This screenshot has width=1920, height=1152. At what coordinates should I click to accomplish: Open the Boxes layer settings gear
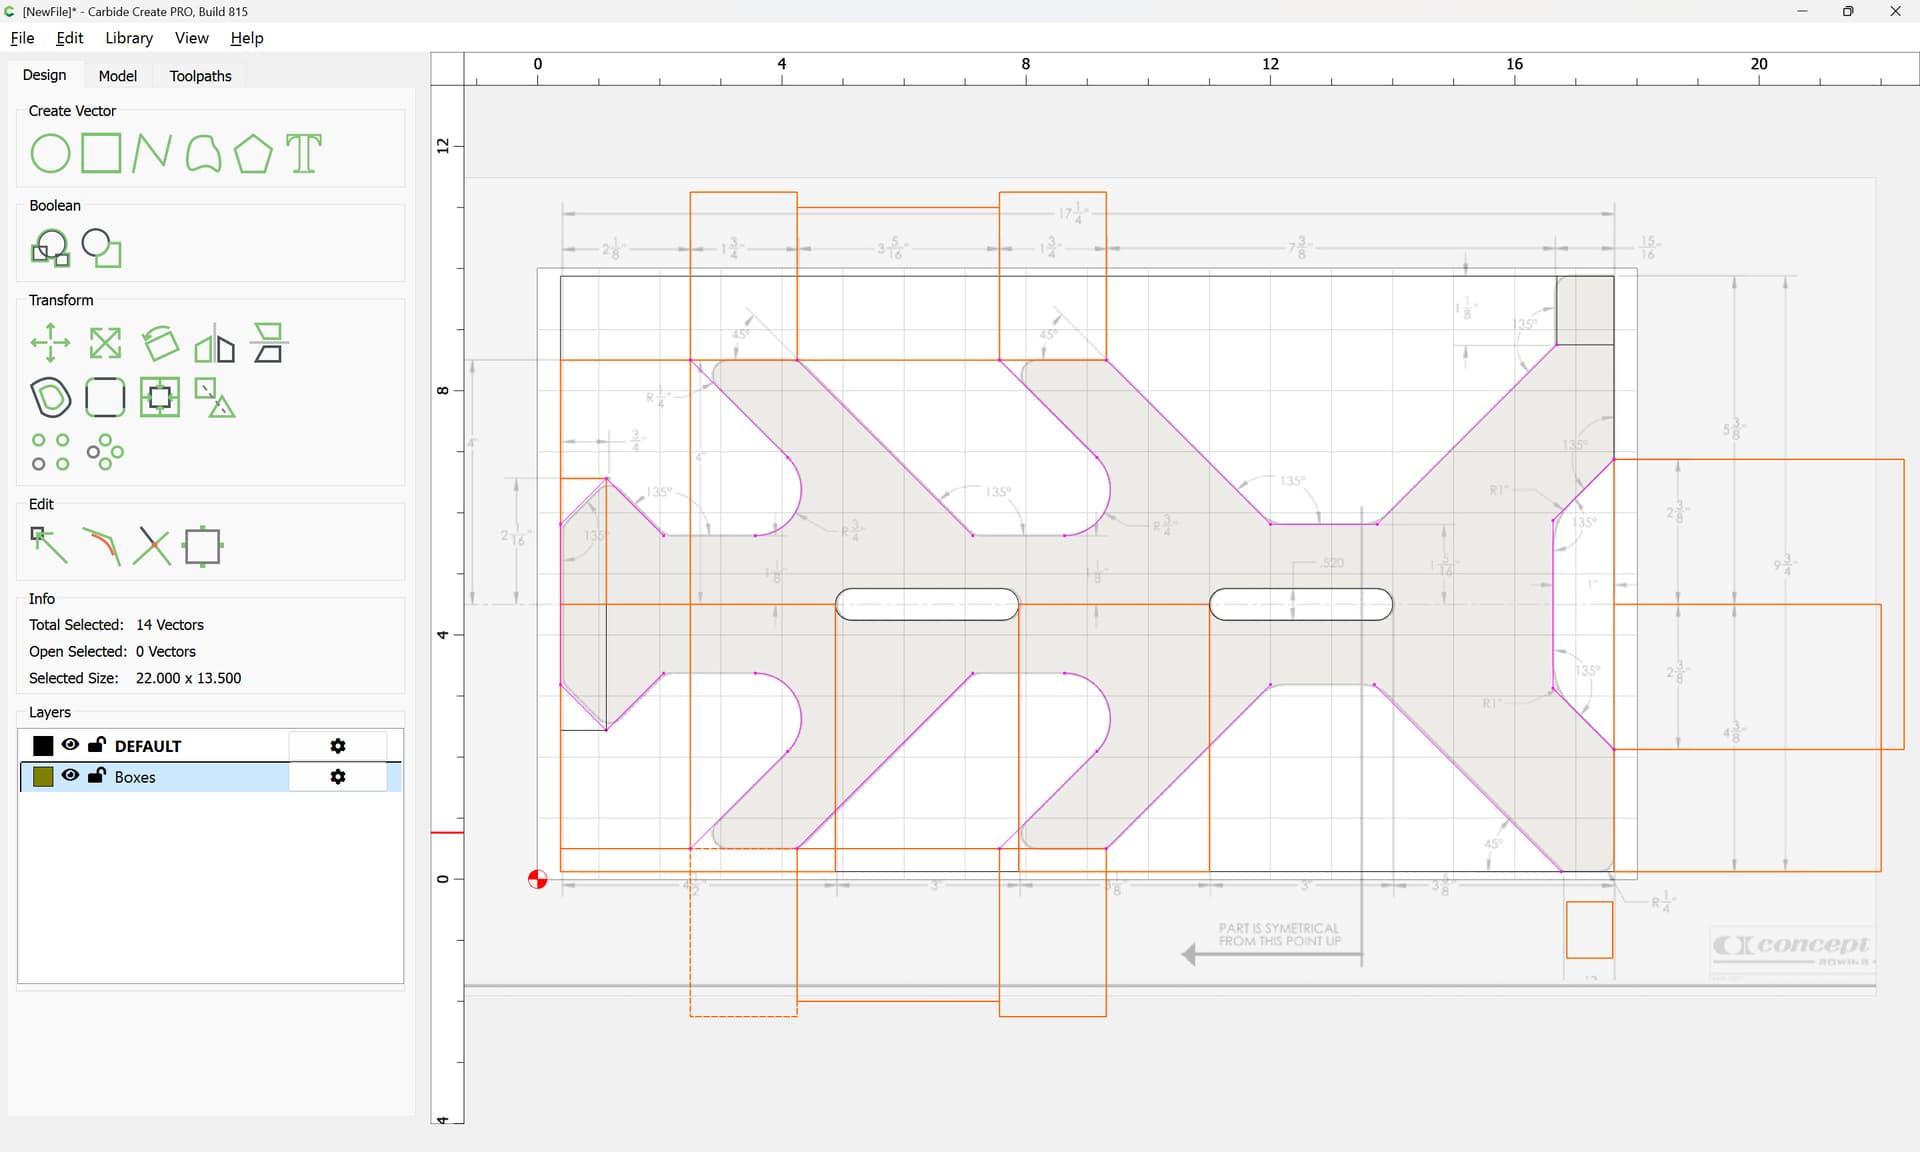(x=338, y=777)
